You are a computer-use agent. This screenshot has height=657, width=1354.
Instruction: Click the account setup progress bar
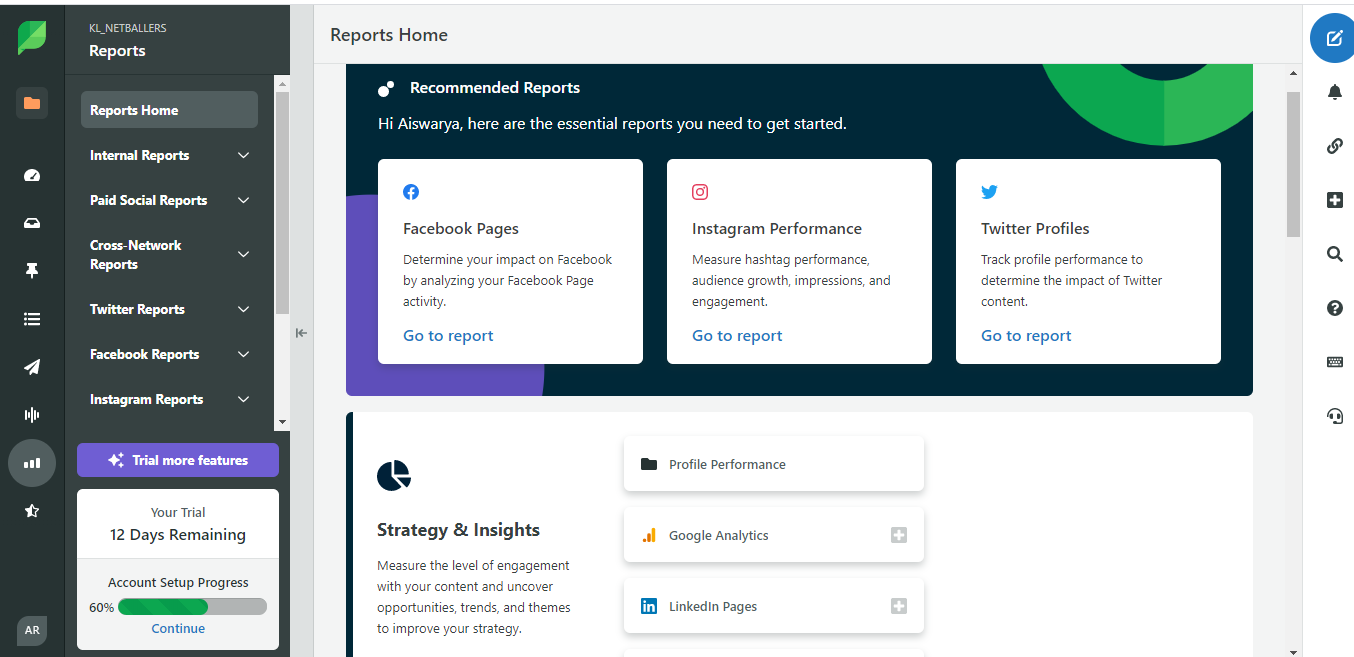tap(192, 607)
